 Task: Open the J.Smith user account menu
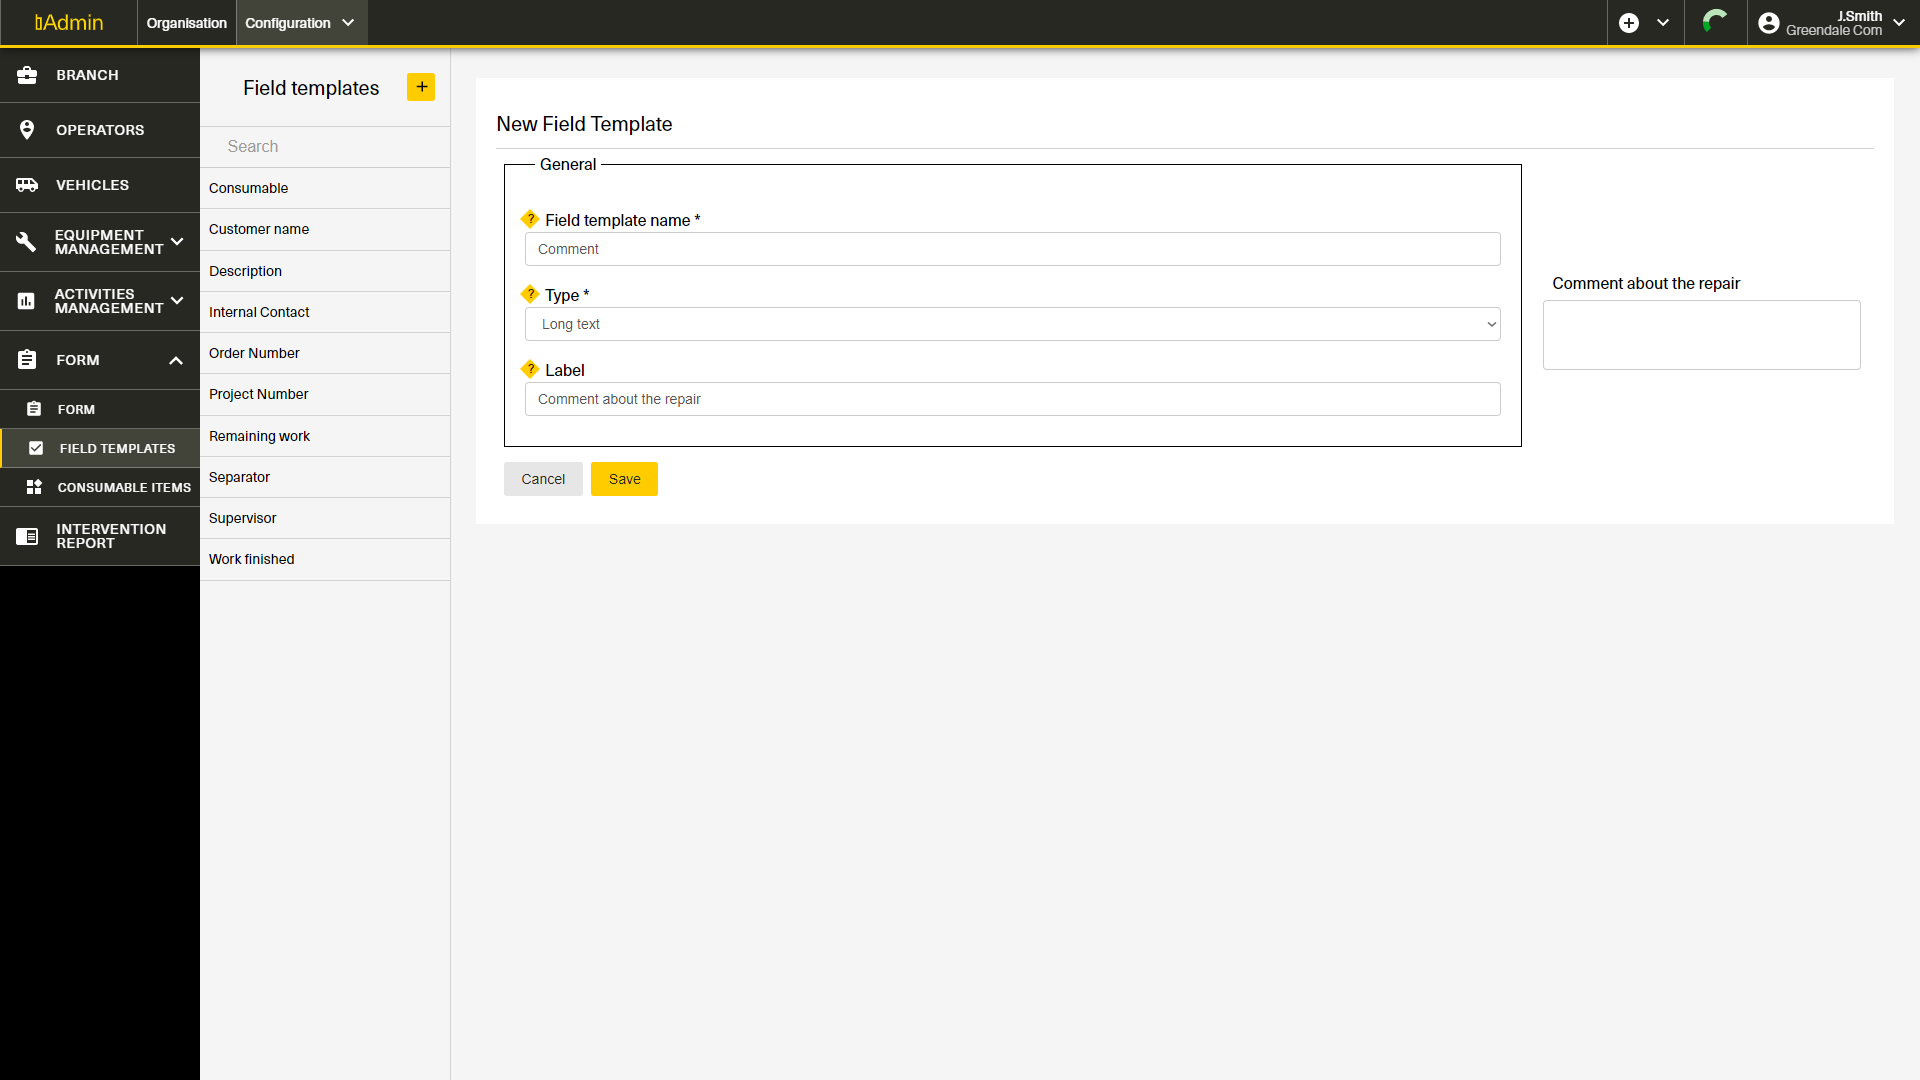1832,23
